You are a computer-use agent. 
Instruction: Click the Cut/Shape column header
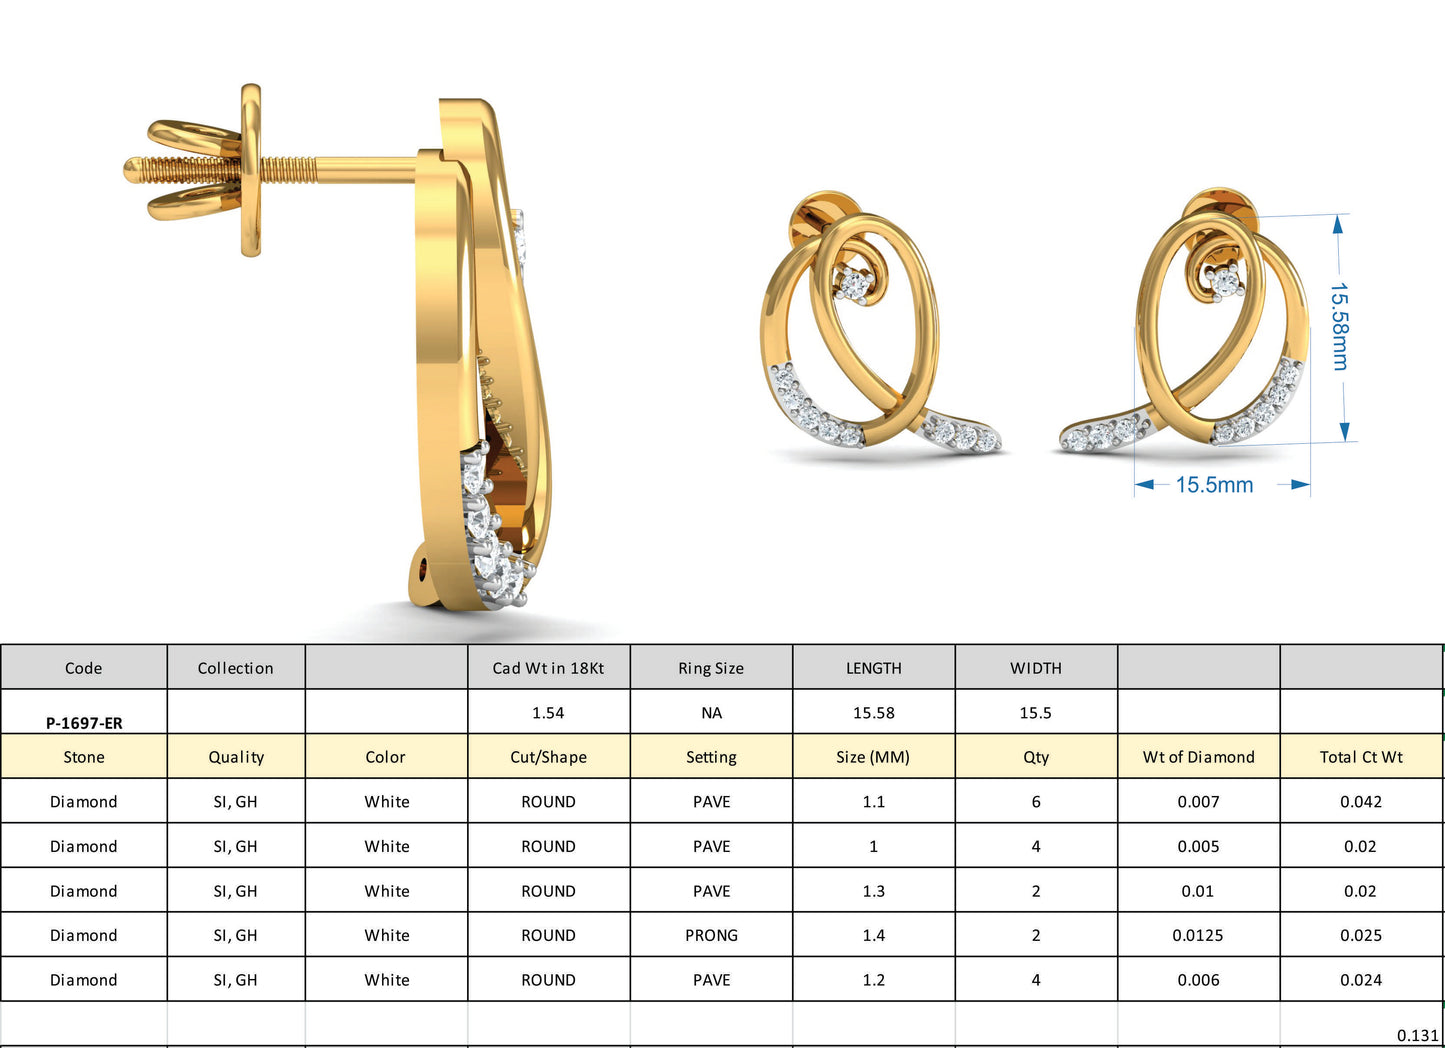coord(548,757)
